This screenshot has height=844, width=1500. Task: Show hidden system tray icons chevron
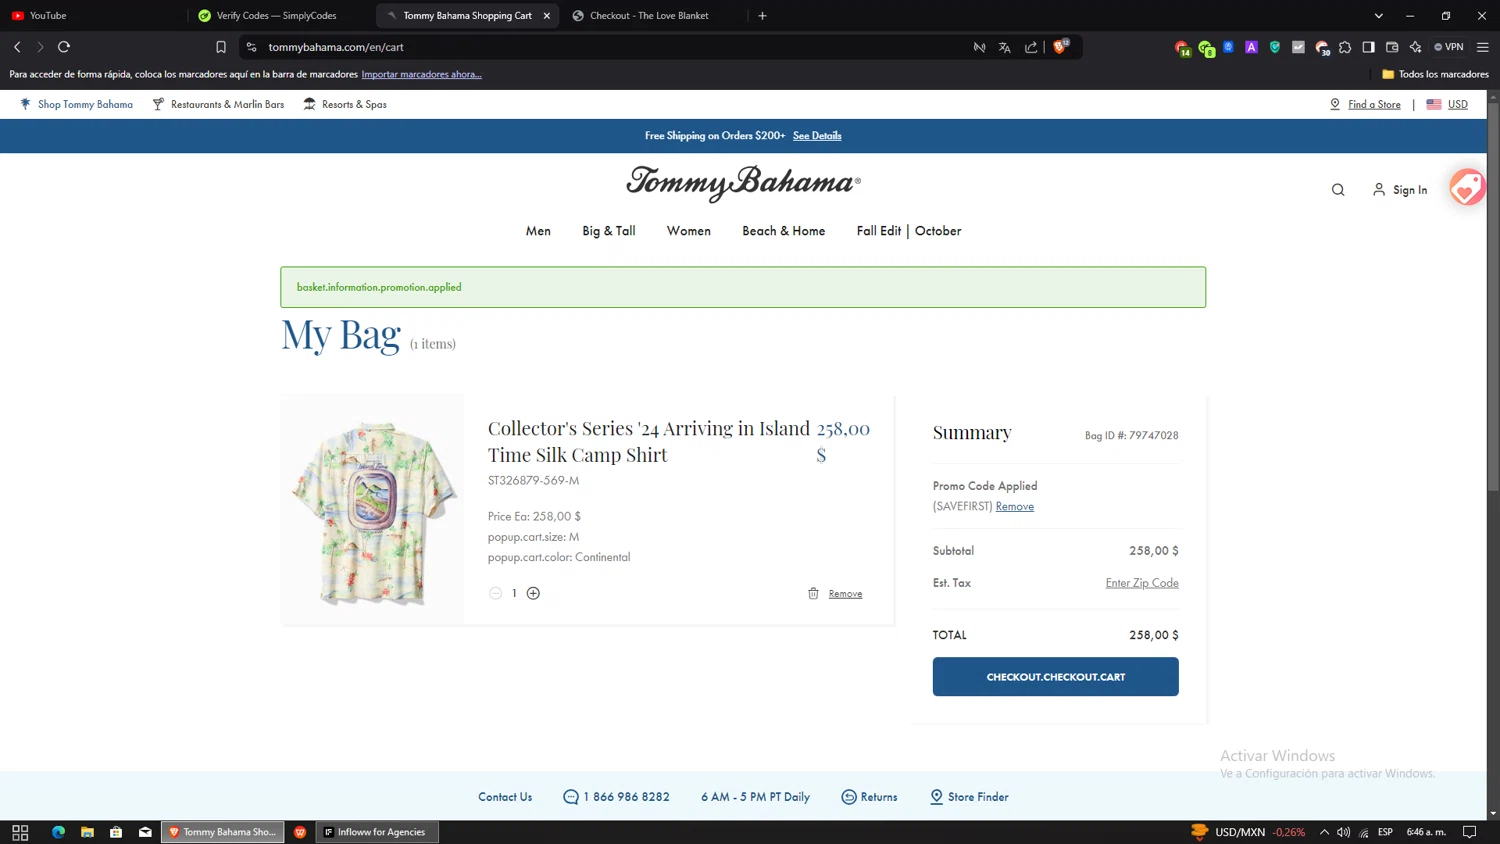(x=1324, y=832)
